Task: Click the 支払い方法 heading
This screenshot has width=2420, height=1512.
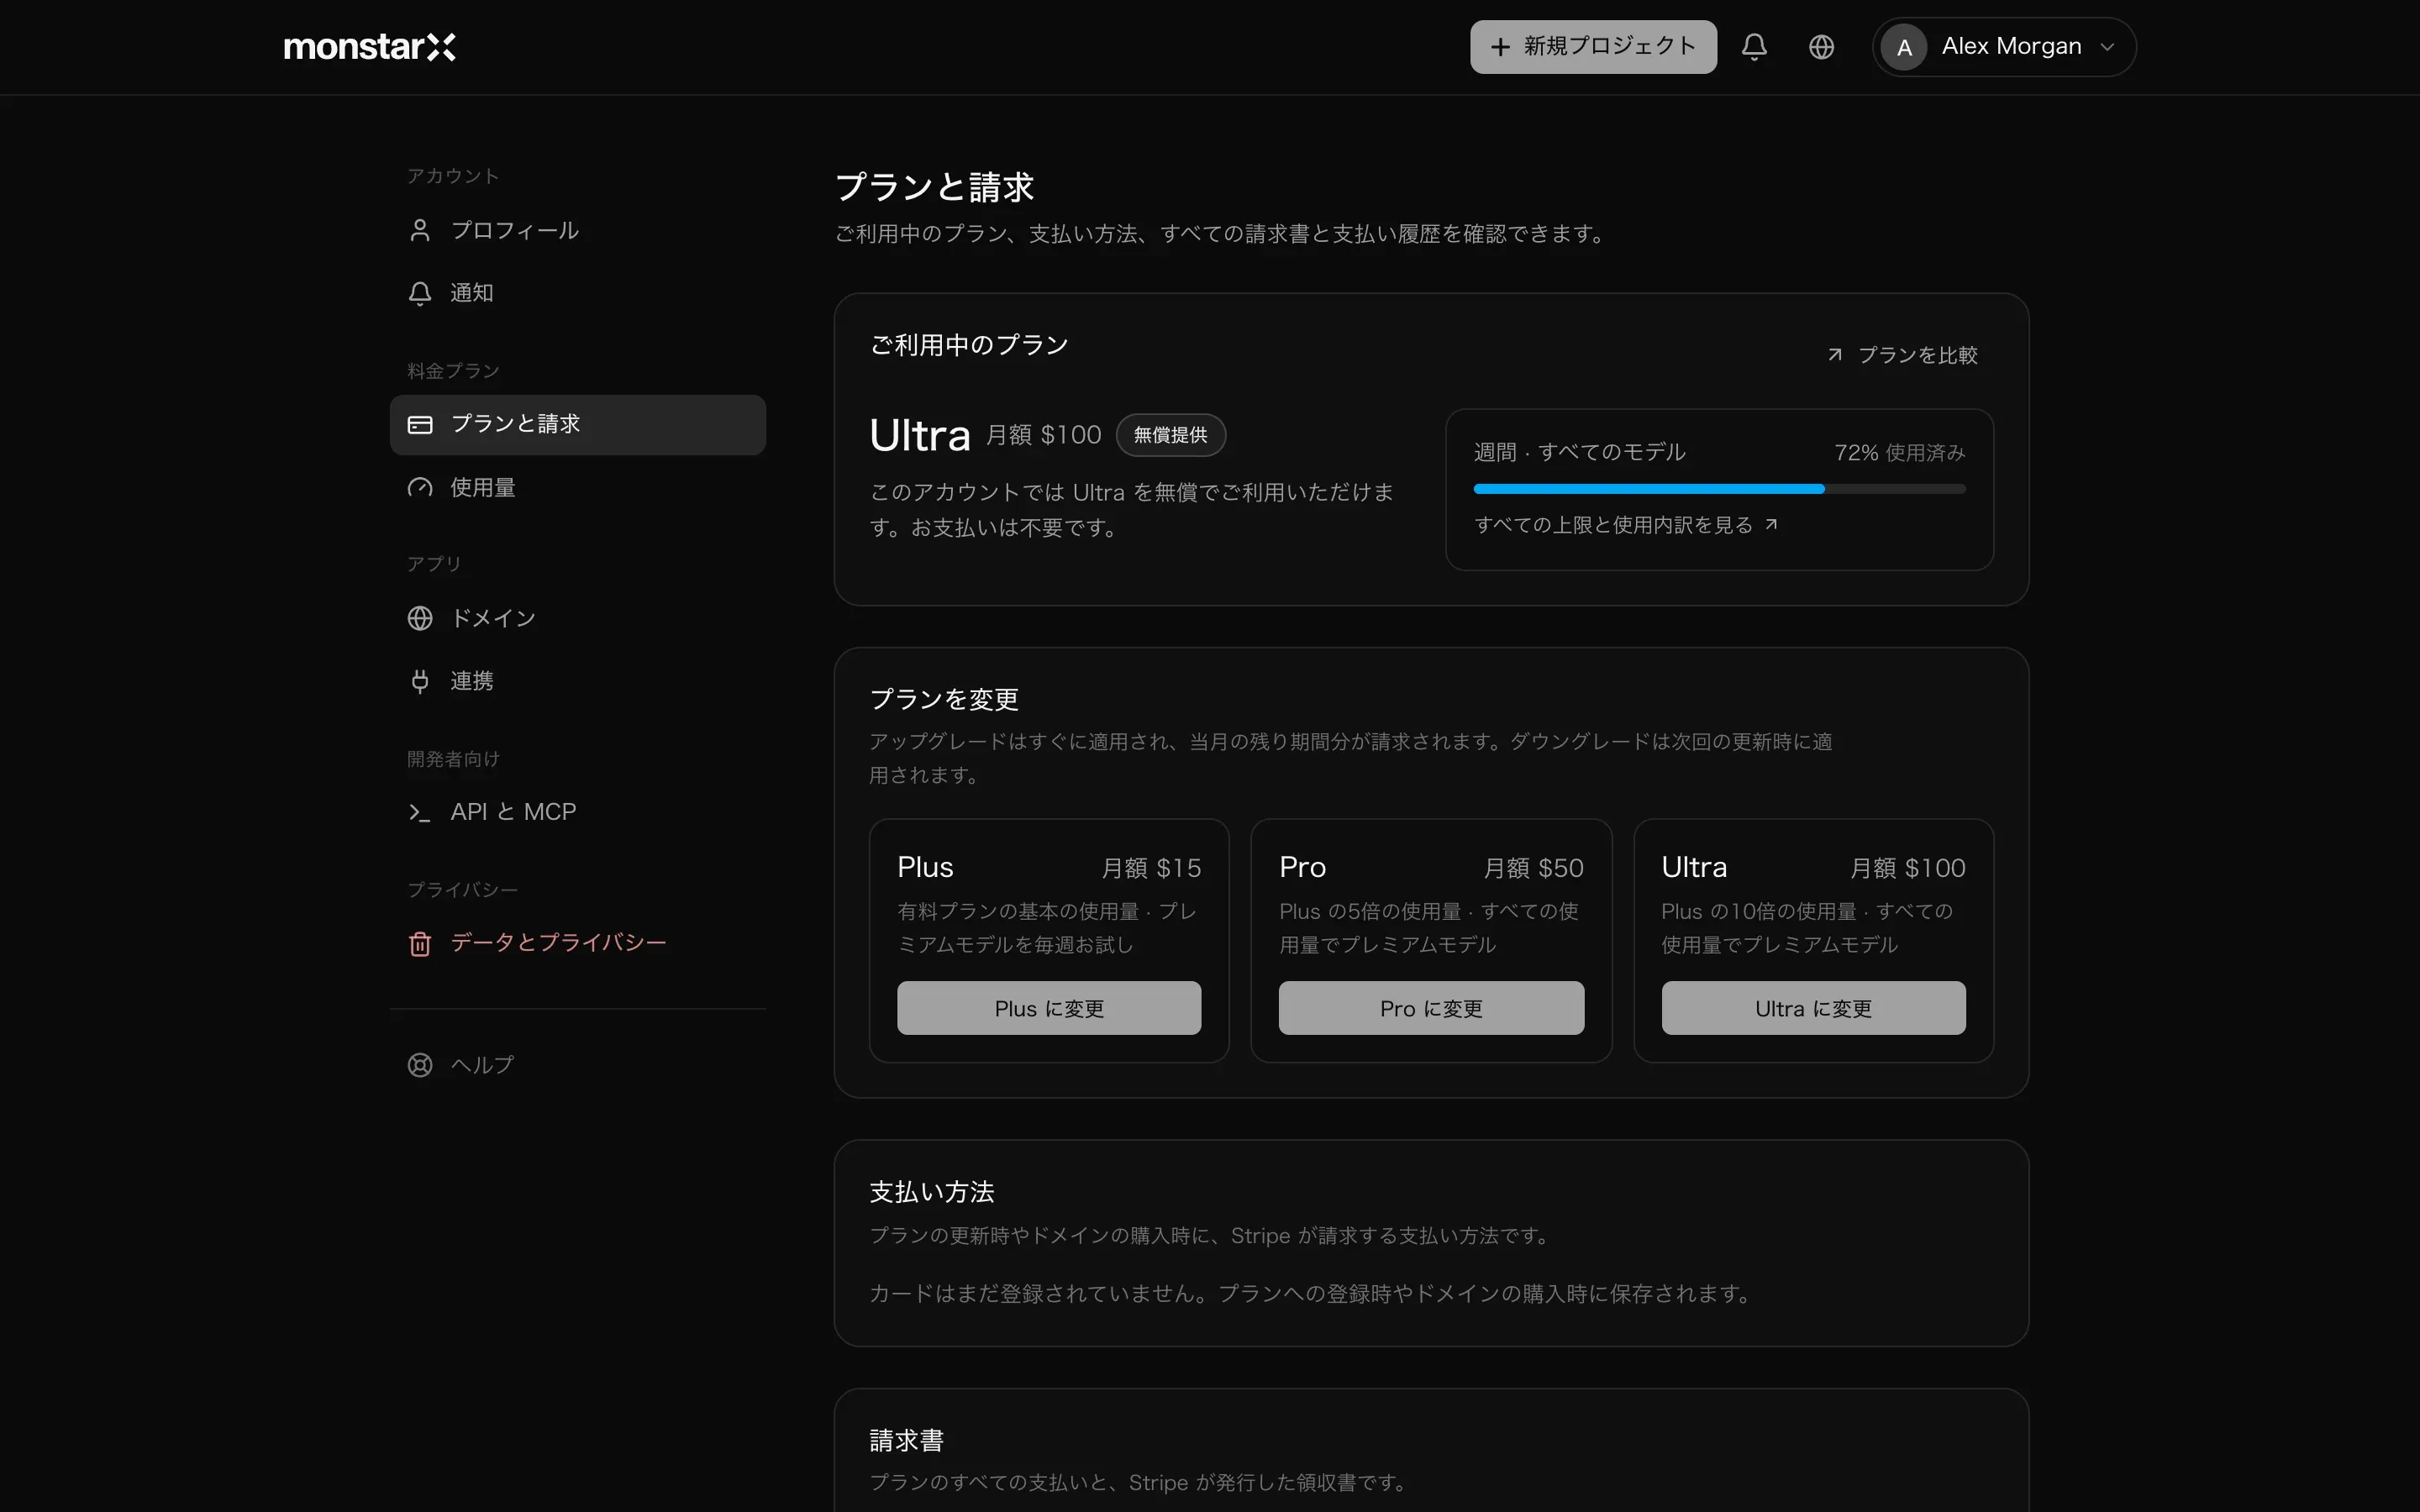Action: (932, 1192)
